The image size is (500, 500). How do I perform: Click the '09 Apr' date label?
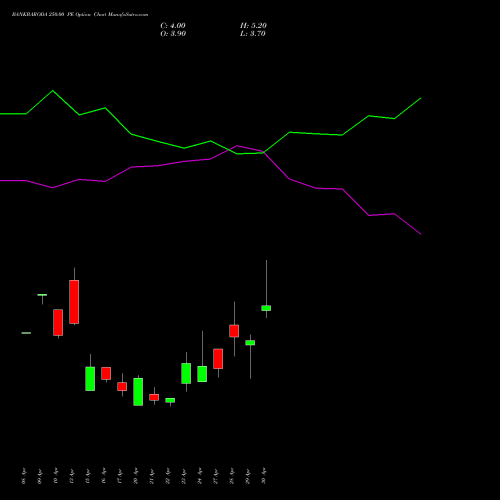[x=39, y=476]
